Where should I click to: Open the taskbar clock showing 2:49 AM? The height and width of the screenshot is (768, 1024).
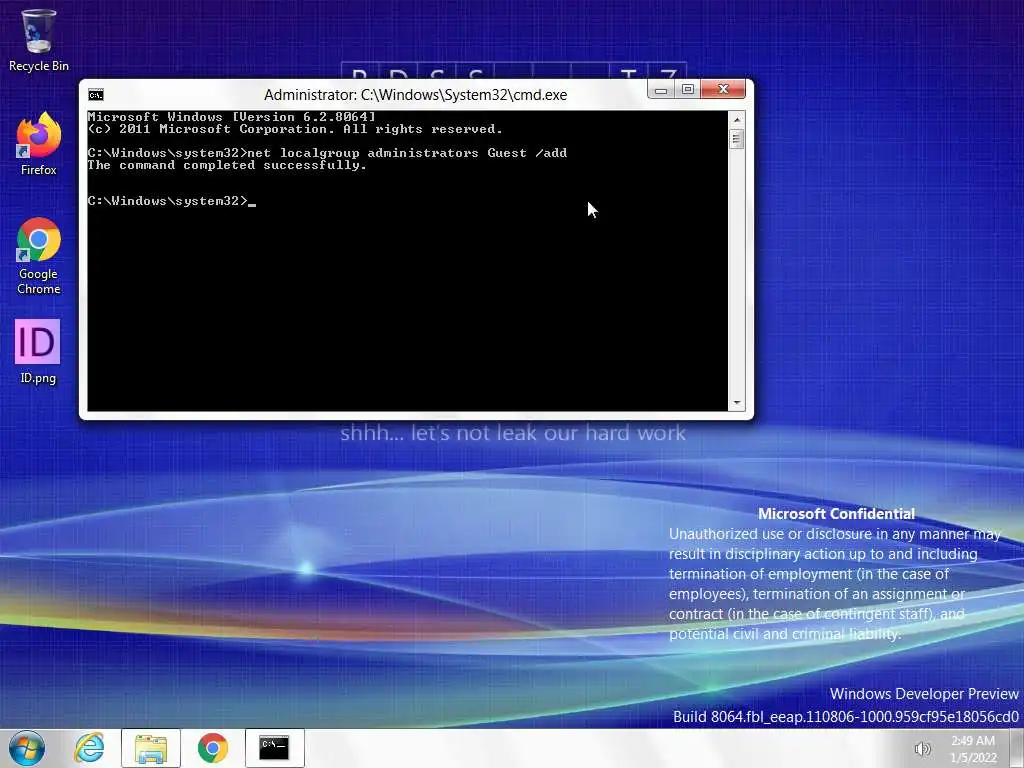973,749
